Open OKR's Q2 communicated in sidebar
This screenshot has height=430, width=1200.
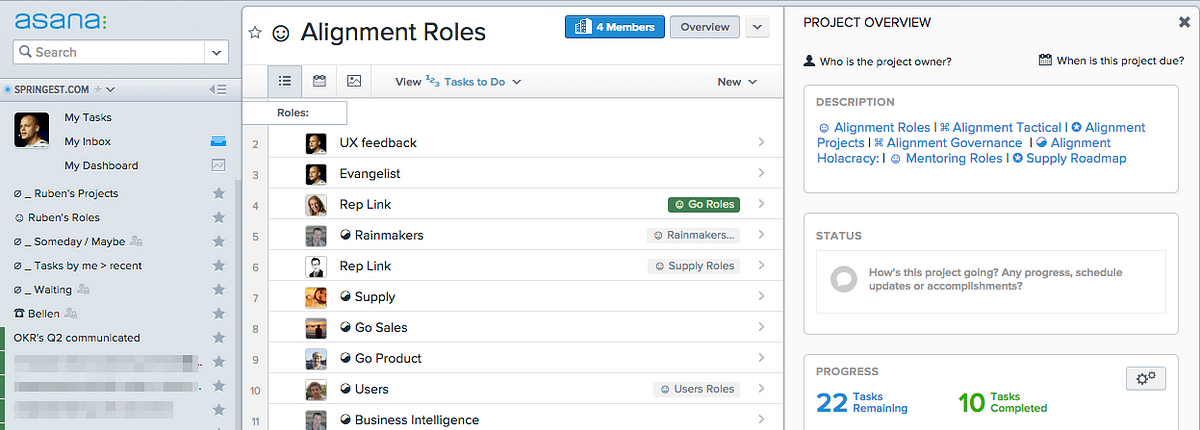click(x=77, y=337)
